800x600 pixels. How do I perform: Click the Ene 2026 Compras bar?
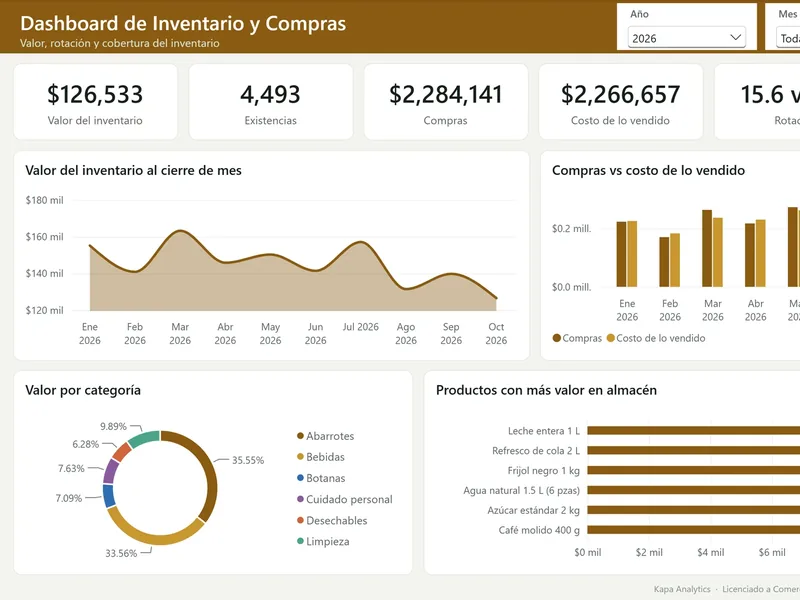[x=621, y=254]
